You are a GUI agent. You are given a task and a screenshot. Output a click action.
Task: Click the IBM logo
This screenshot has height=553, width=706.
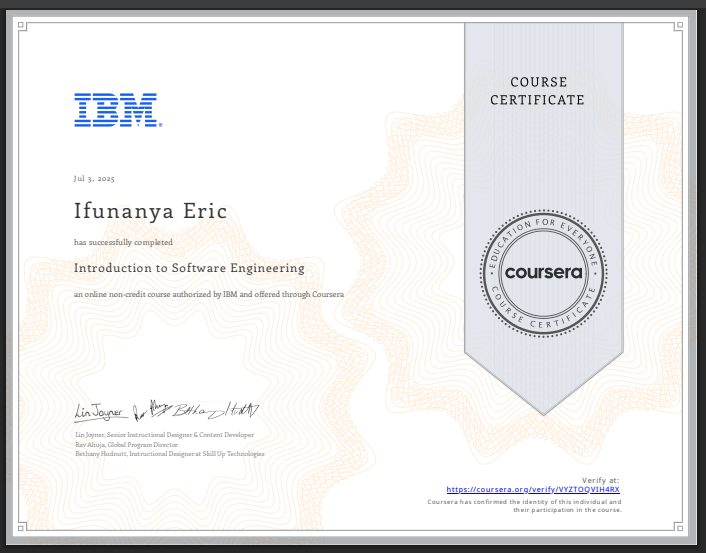click(x=116, y=110)
